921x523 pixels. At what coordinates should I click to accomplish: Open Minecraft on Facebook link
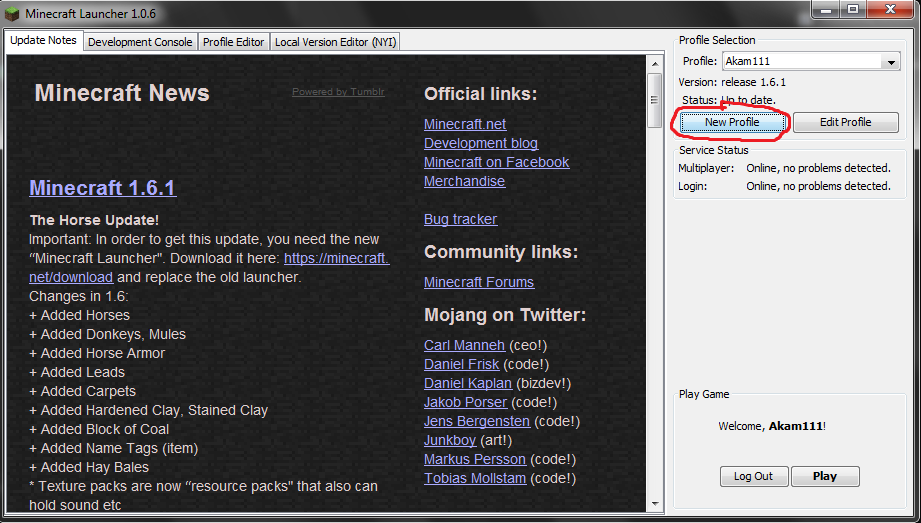pos(496,162)
